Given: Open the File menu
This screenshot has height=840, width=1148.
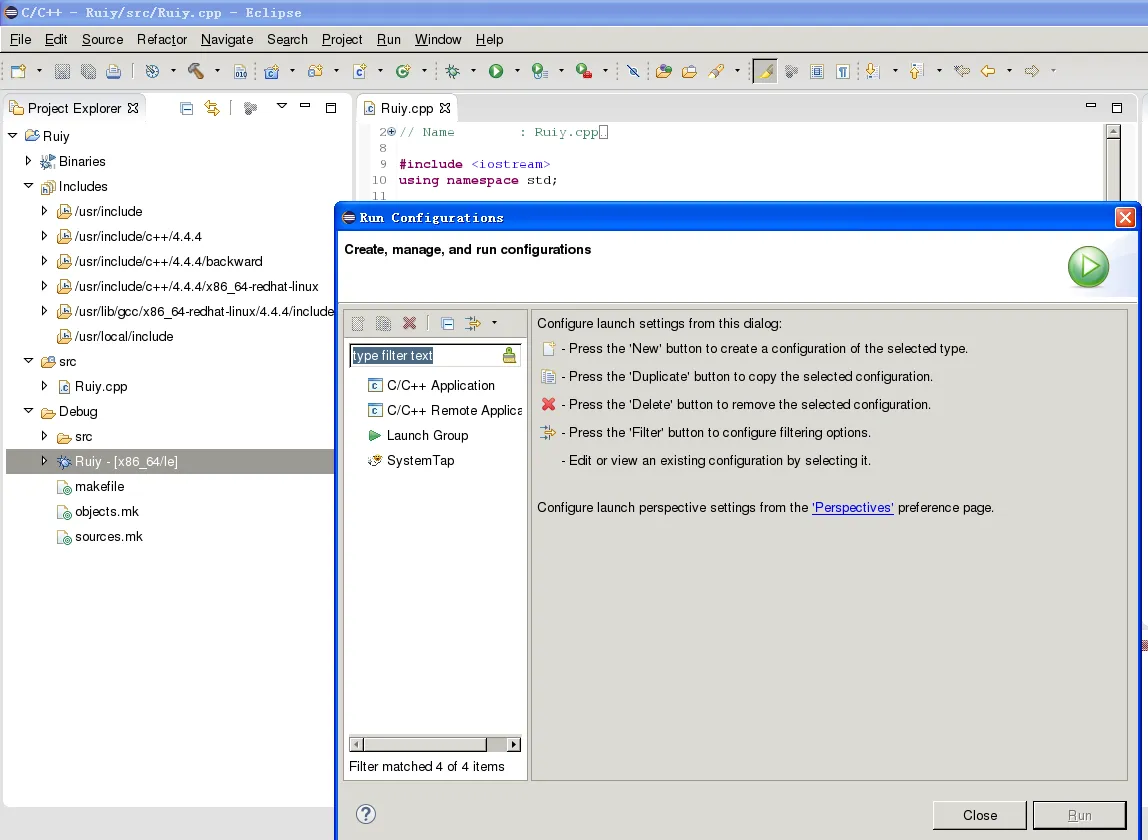Looking at the screenshot, I should 20,40.
